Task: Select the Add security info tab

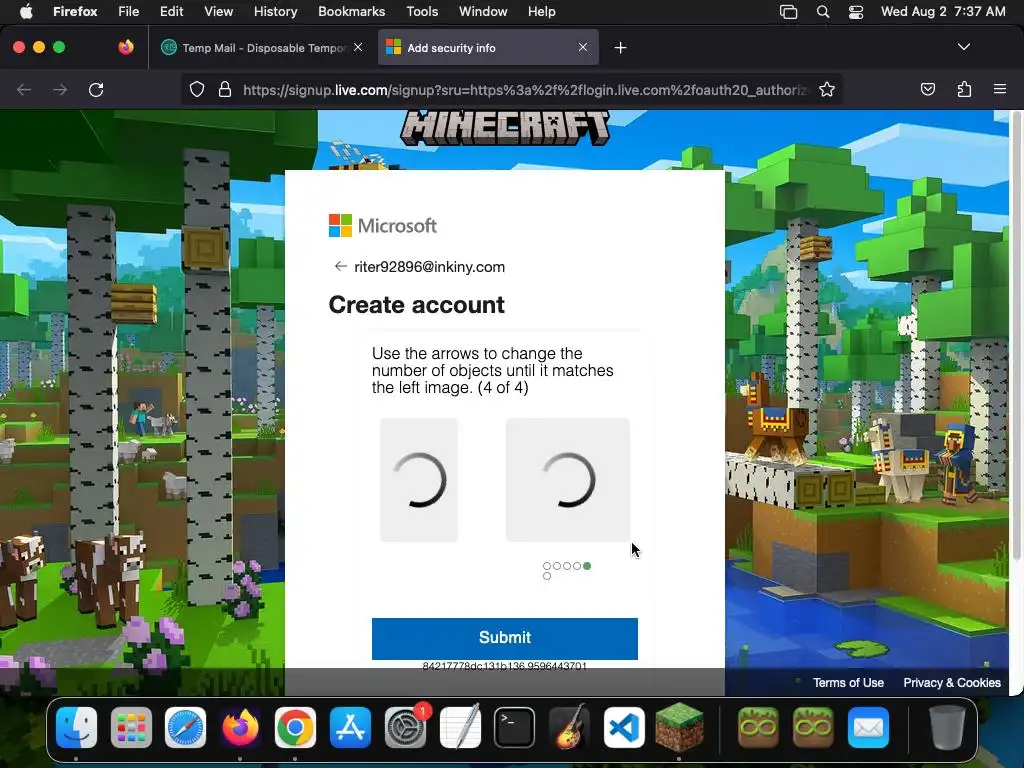Action: [488, 48]
